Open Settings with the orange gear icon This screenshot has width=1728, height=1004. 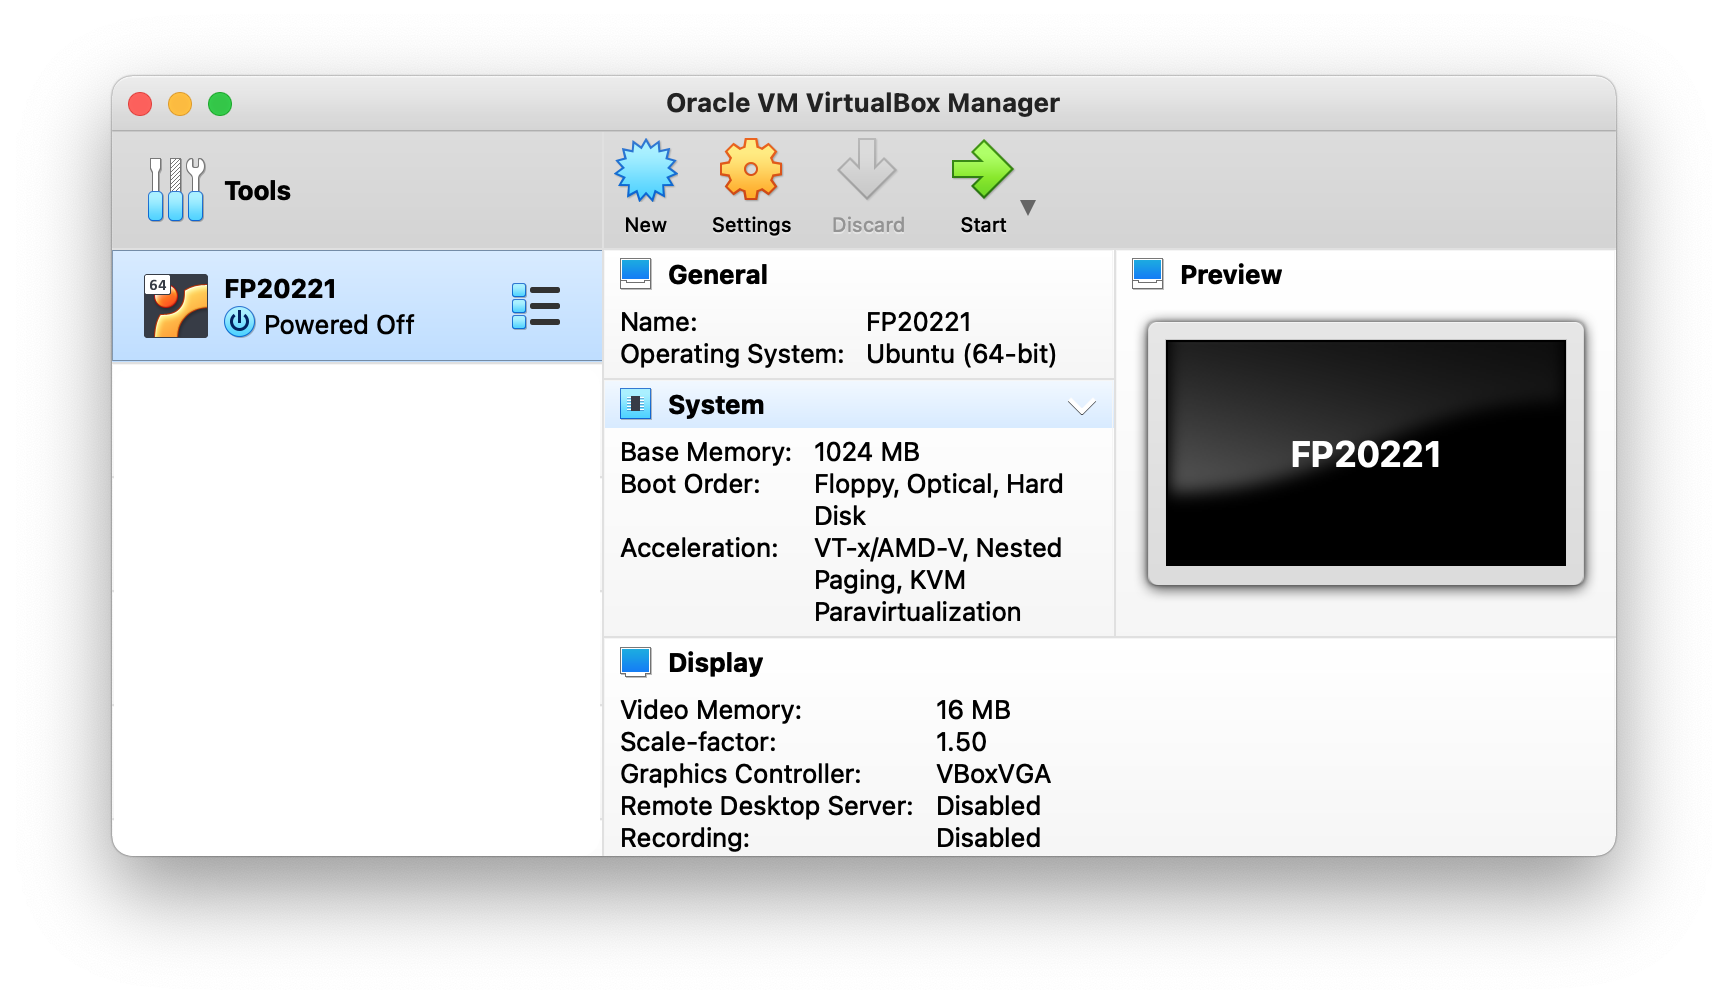[750, 171]
